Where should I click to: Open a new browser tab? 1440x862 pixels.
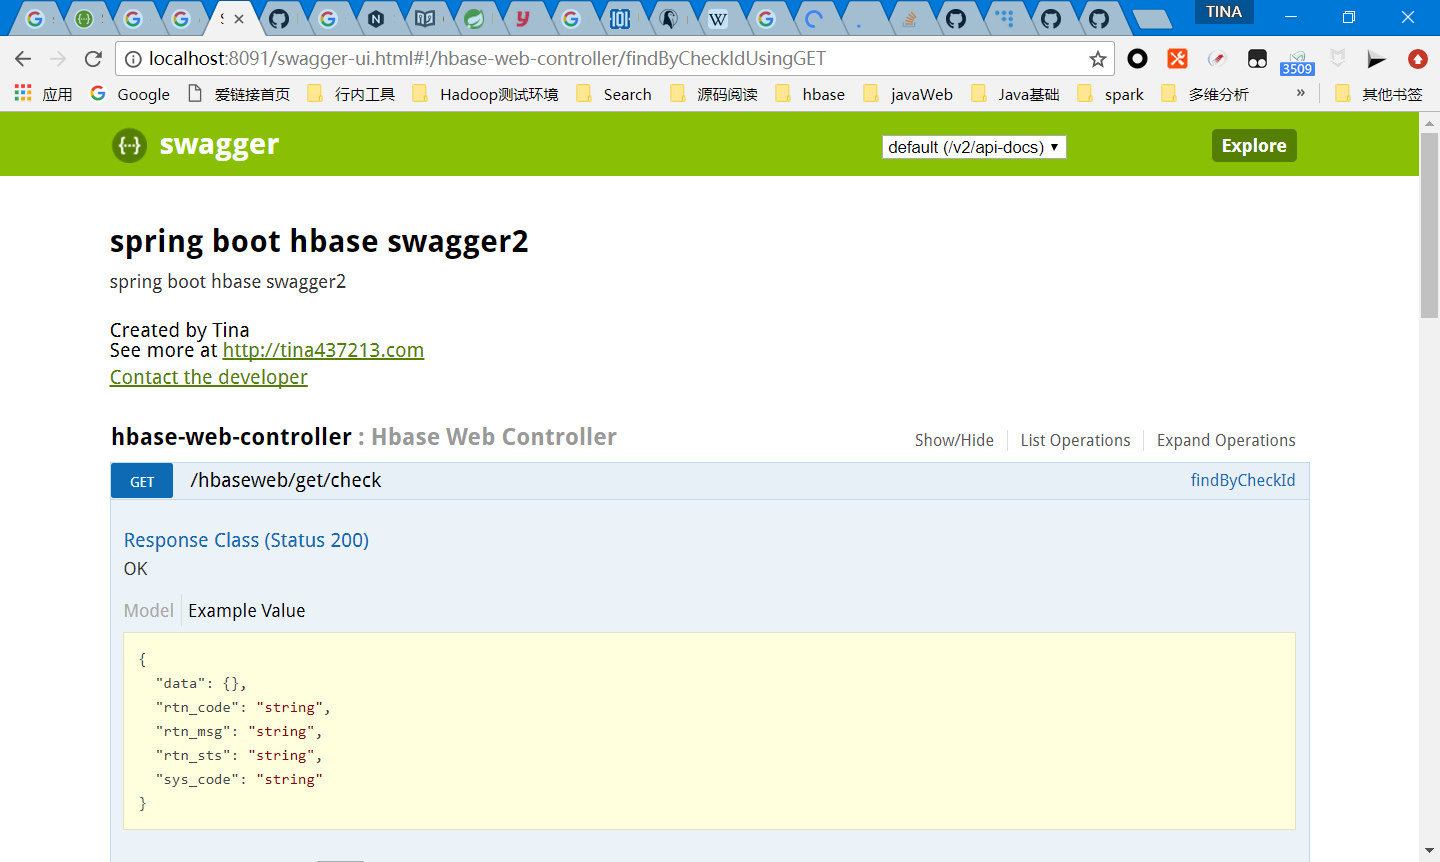[x=1153, y=19]
